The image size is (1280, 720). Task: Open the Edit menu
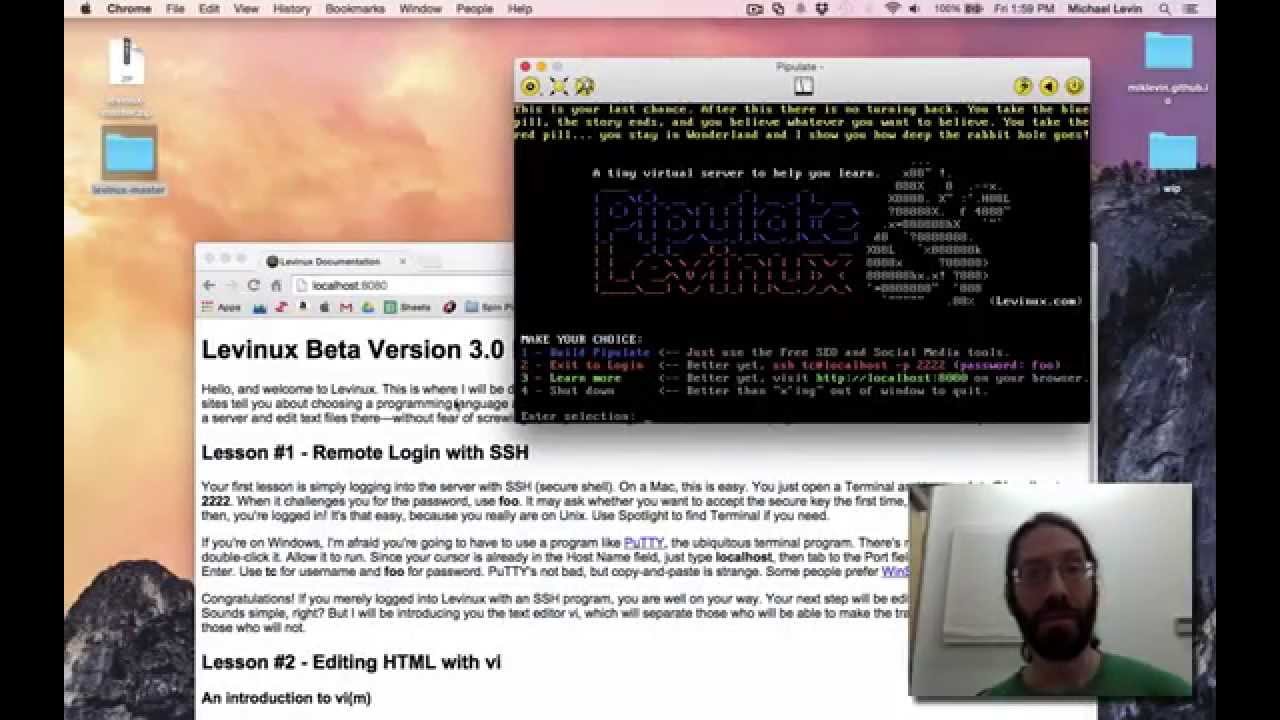coord(209,8)
